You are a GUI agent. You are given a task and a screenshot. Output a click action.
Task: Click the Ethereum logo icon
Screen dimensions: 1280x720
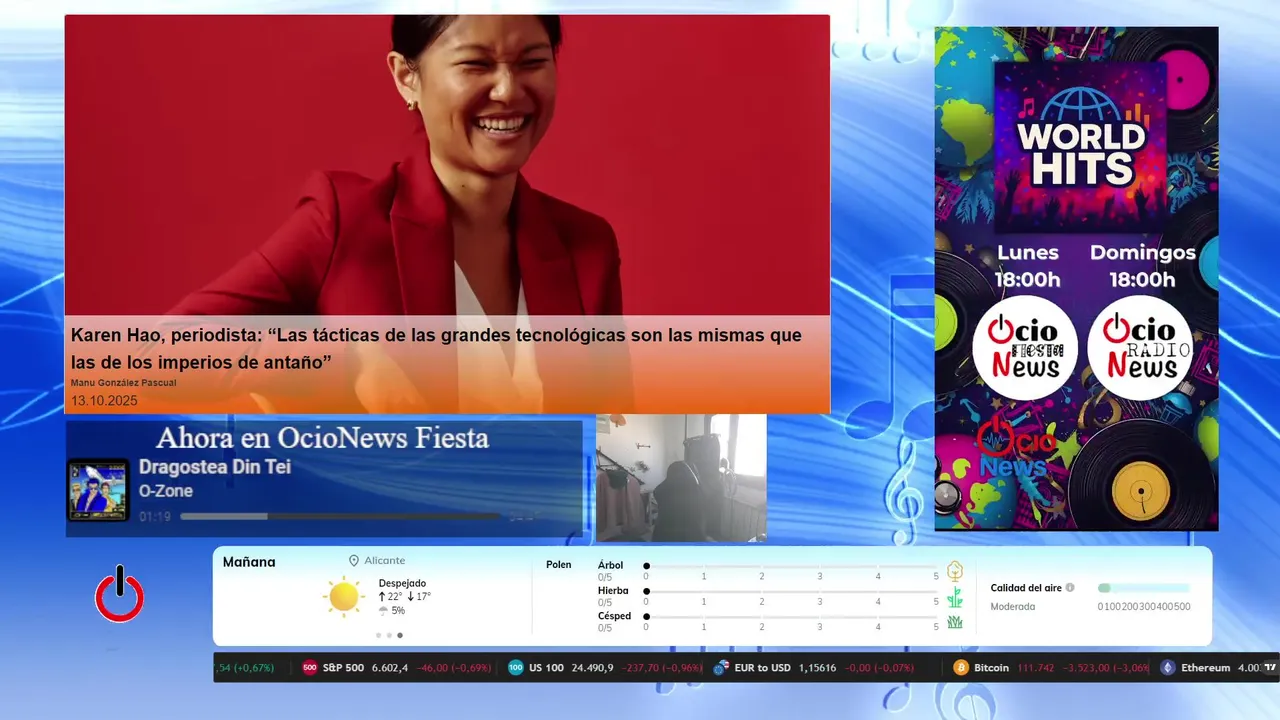(1168, 668)
